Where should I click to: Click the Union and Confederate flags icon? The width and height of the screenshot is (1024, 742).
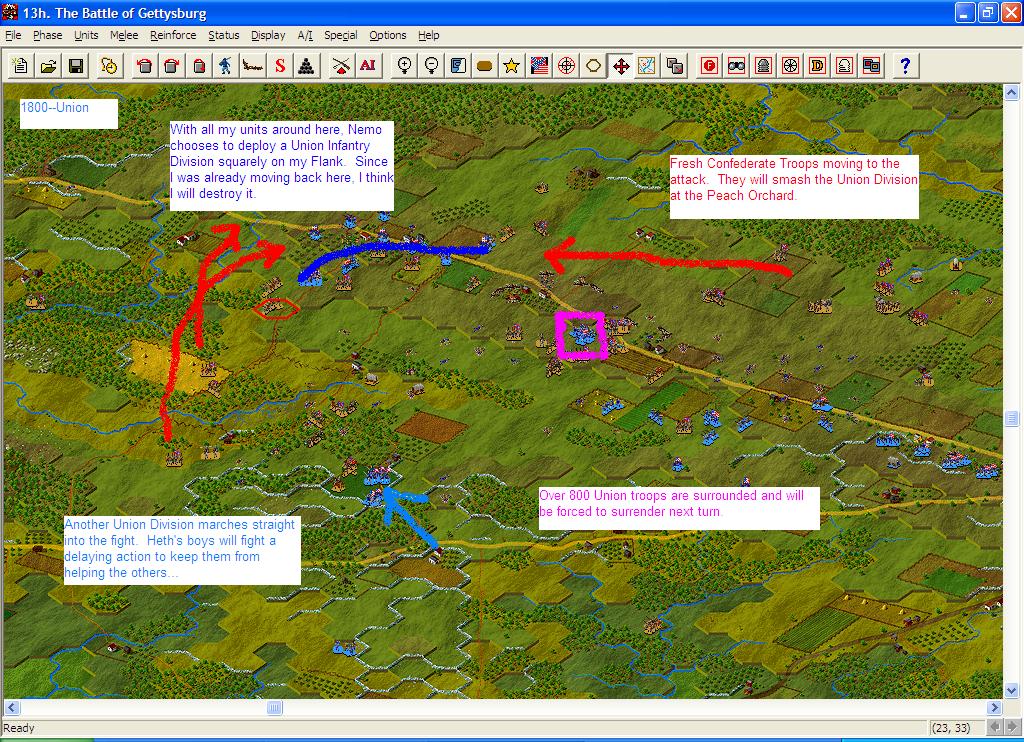[539, 65]
